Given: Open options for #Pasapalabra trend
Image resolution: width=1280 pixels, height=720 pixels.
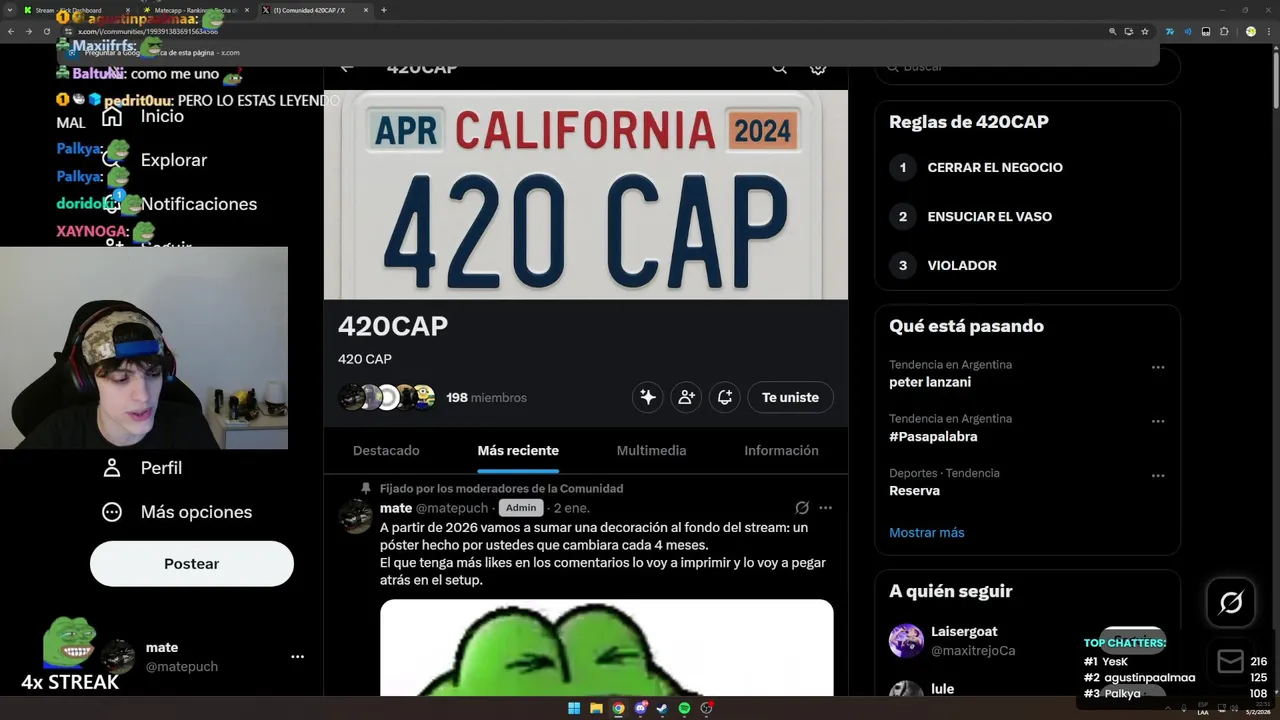Looking at the screenshot, I should click(1158, 422).
